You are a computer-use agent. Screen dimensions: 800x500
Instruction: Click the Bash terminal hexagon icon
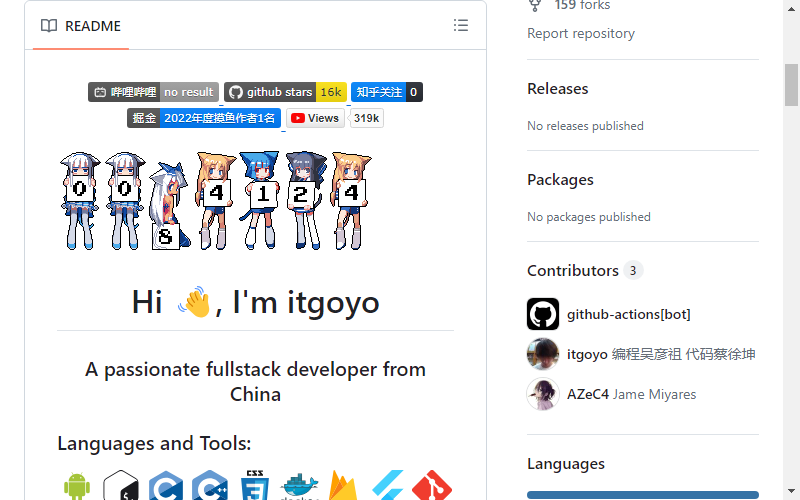pos(121,485)
